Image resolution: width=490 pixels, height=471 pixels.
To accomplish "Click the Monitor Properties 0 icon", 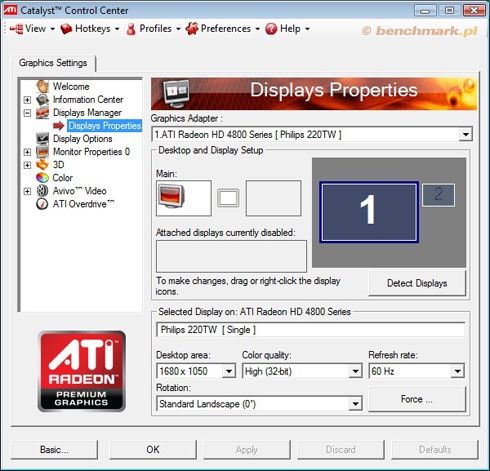I will 42,152.
